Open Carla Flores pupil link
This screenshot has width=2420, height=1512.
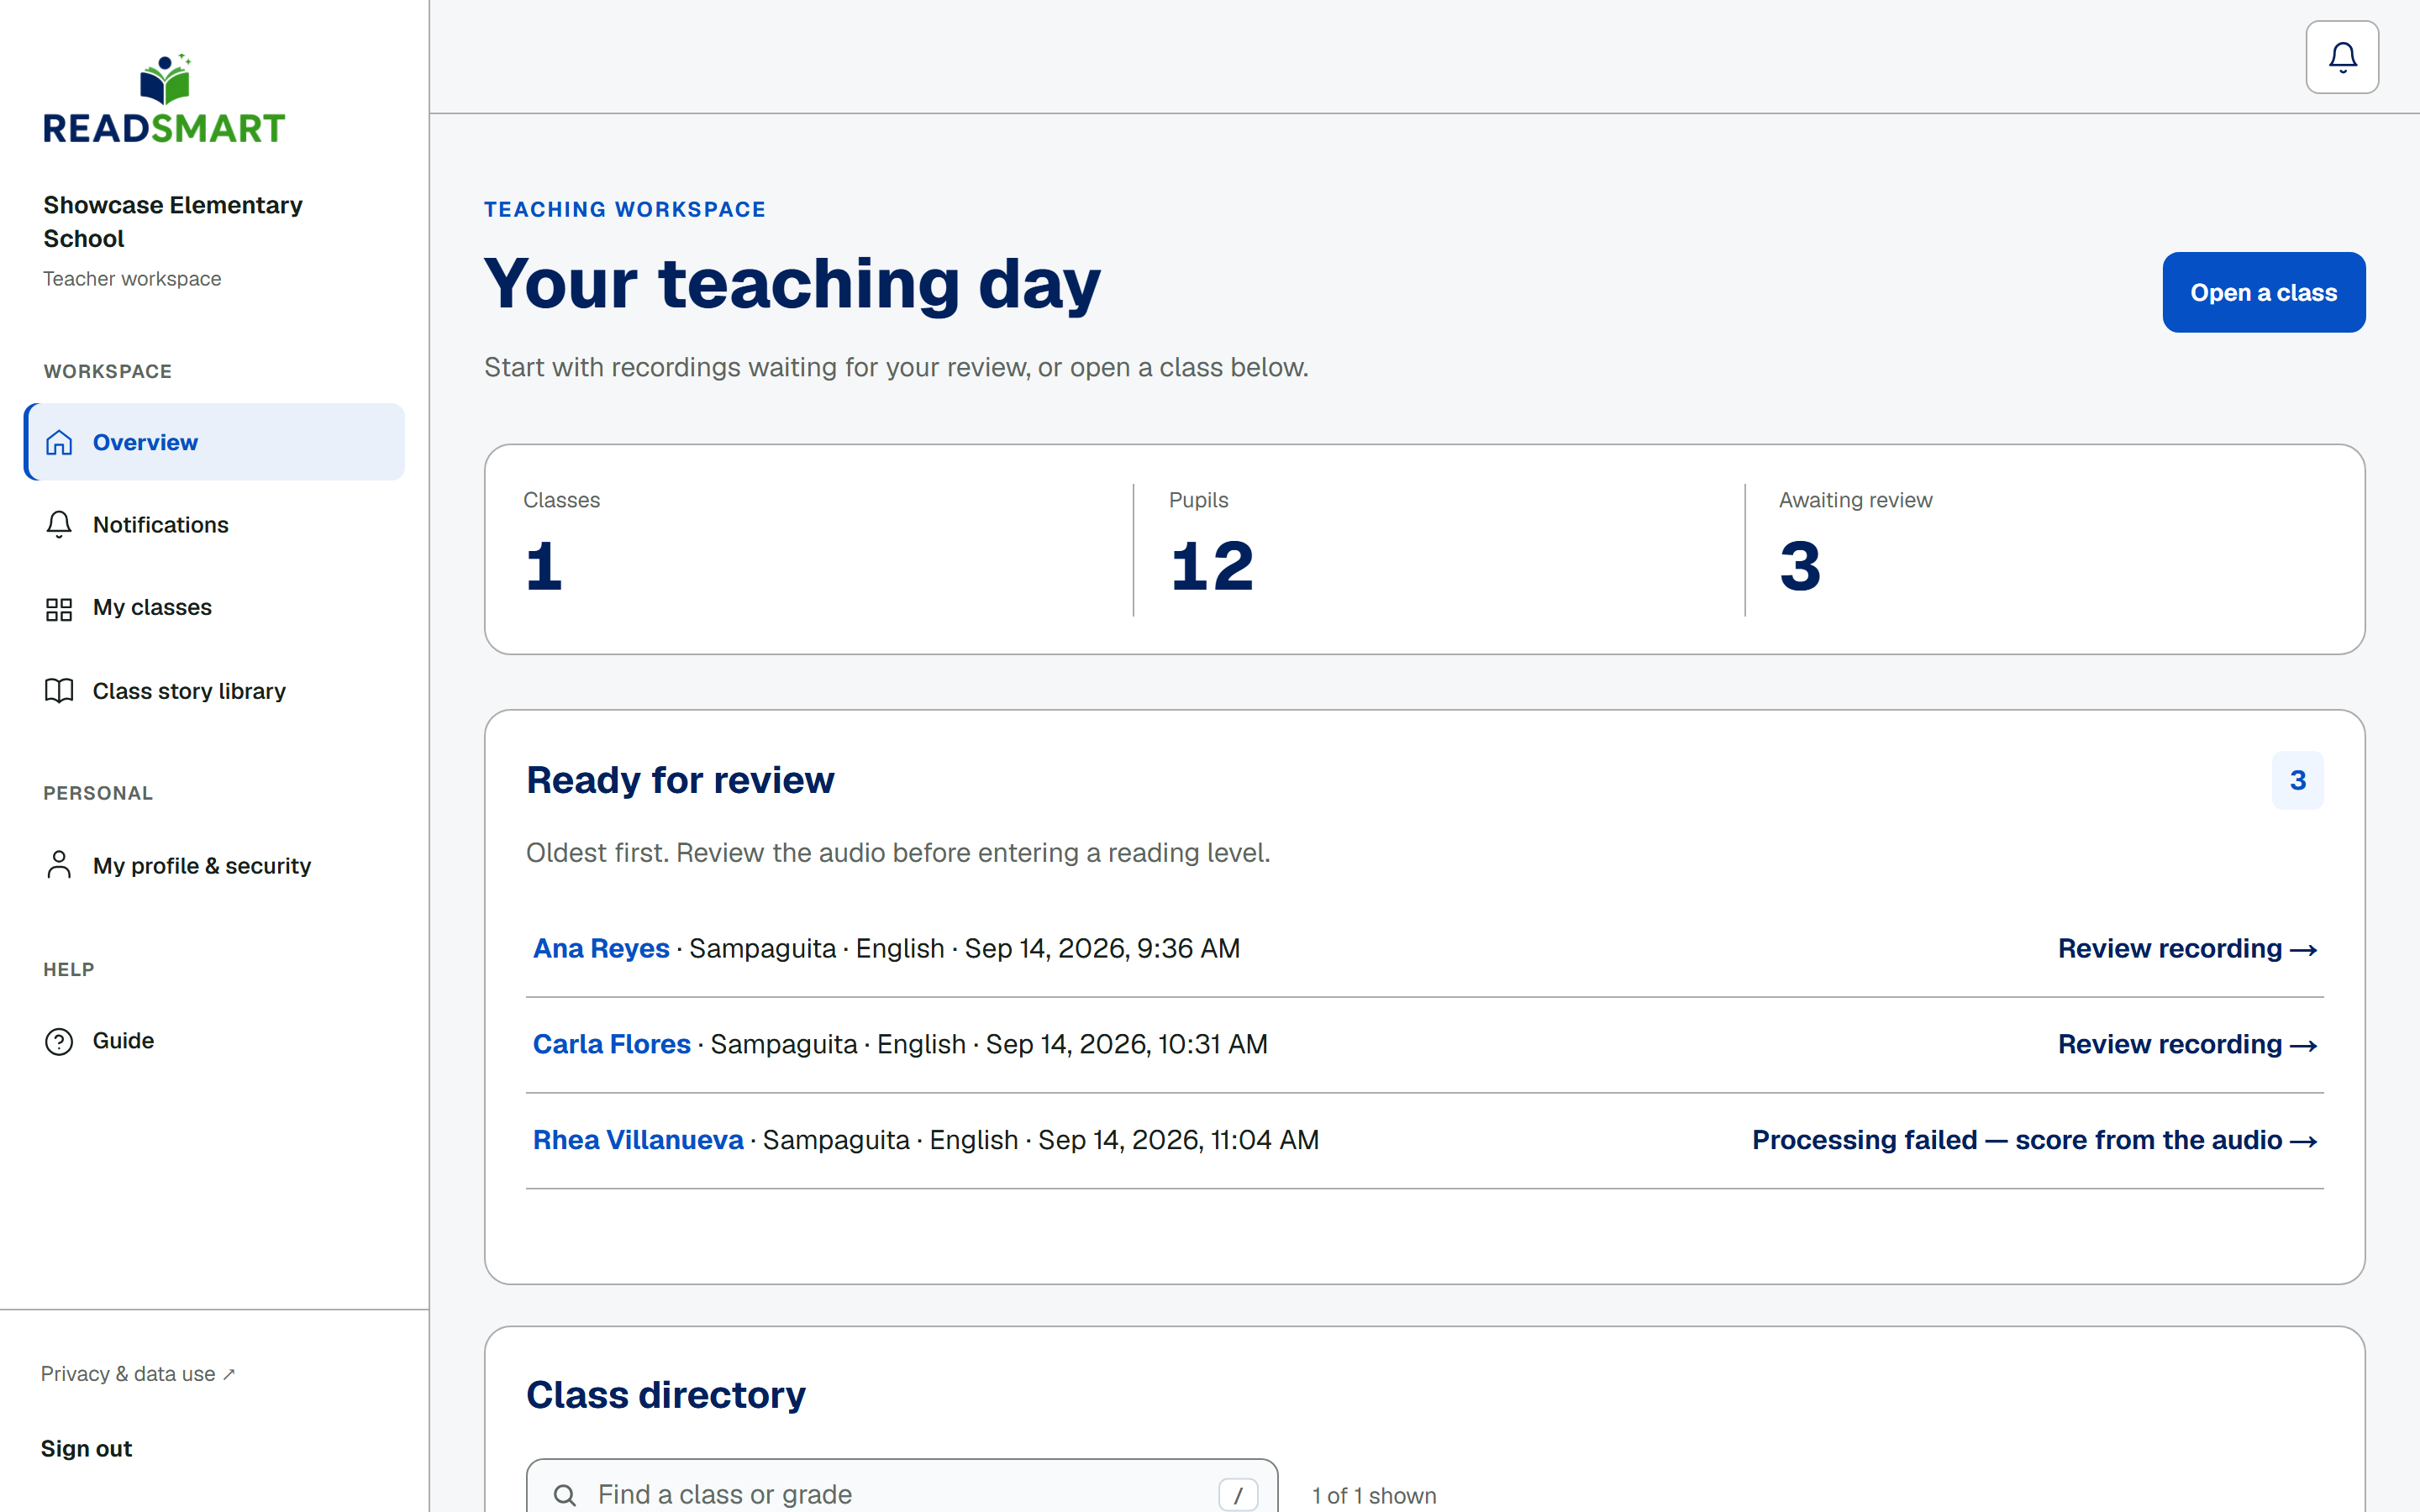click(612, 1044)
